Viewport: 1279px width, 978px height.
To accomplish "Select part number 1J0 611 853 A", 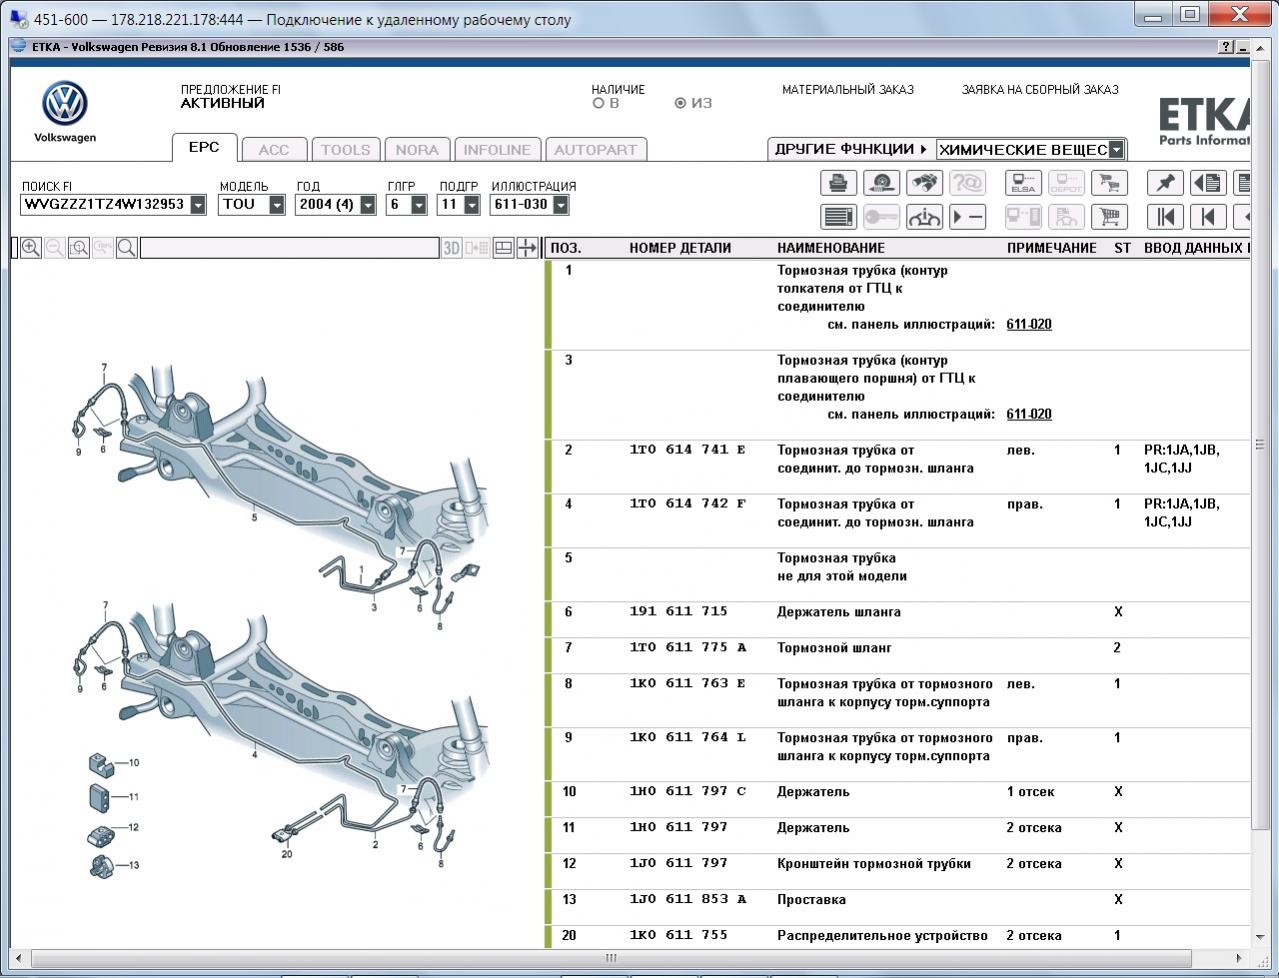I will point(688,900).
